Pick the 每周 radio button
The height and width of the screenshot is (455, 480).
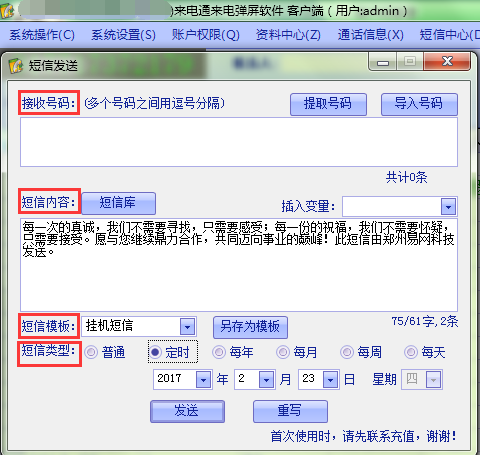coord(347,352)
